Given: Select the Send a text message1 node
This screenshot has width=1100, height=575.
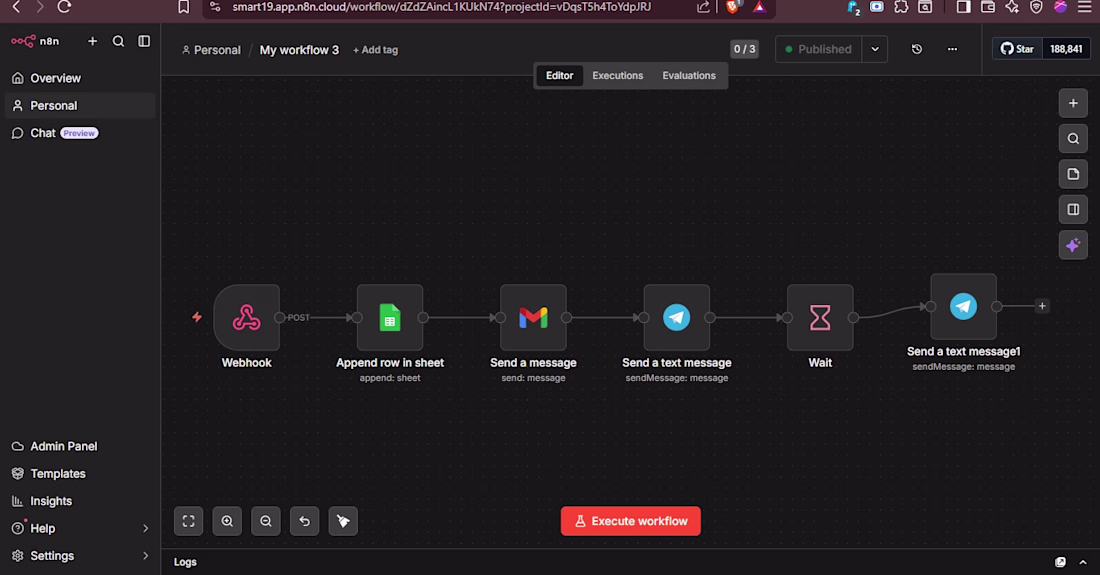Looking at the screenshot, I should [963, 306].
